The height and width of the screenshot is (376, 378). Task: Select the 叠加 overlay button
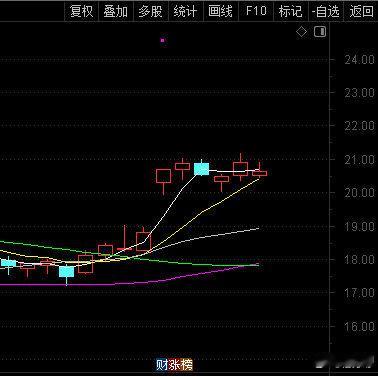tap(115, 11)
